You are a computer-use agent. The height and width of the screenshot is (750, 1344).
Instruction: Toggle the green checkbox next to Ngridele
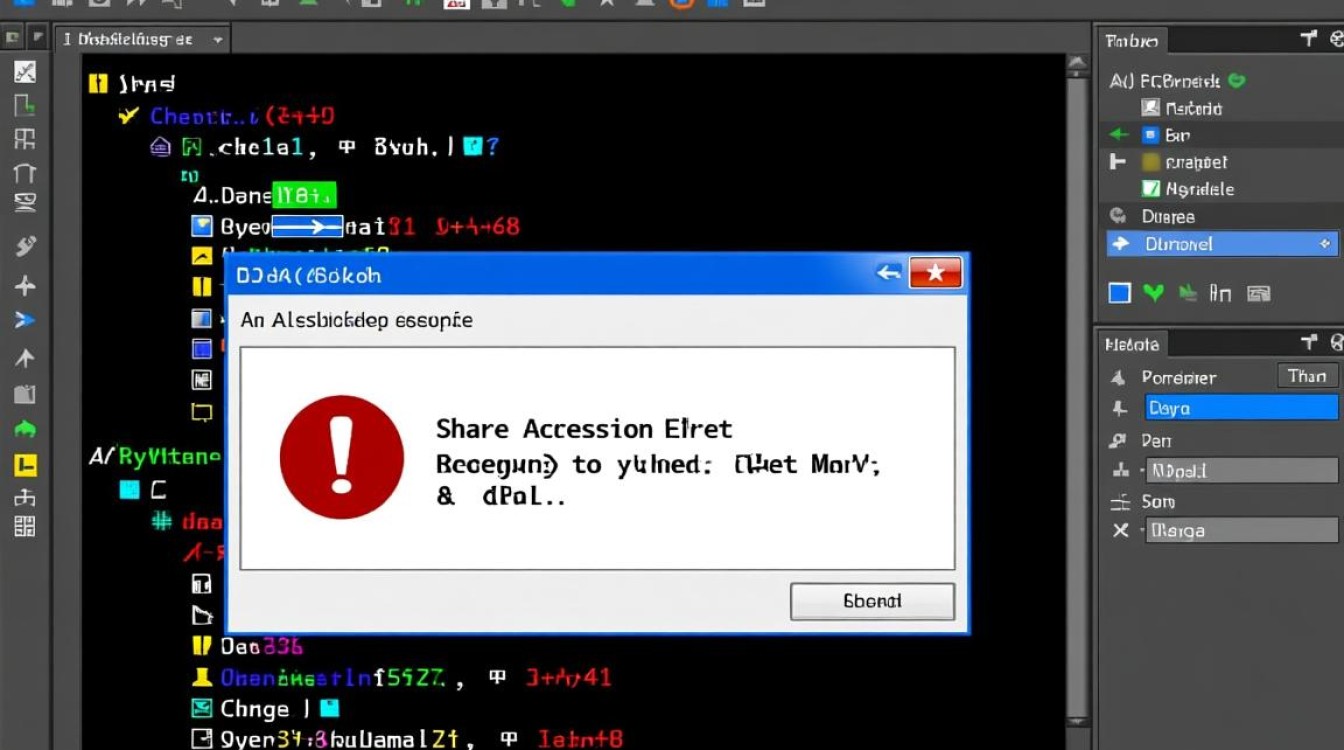pyautogui.click(x=1150, y=189)
